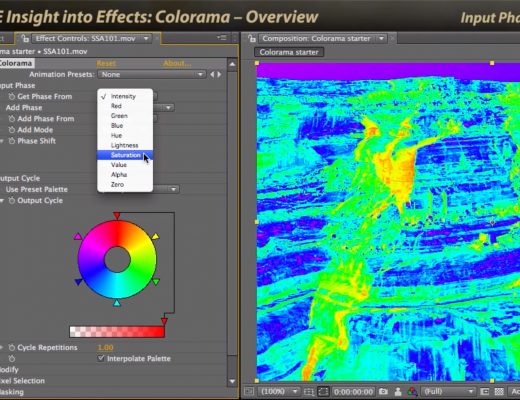Click red triangle above opacity bar
Viewport: 520px width, 400px height.
pyautogui.click(x=164, y=321)
